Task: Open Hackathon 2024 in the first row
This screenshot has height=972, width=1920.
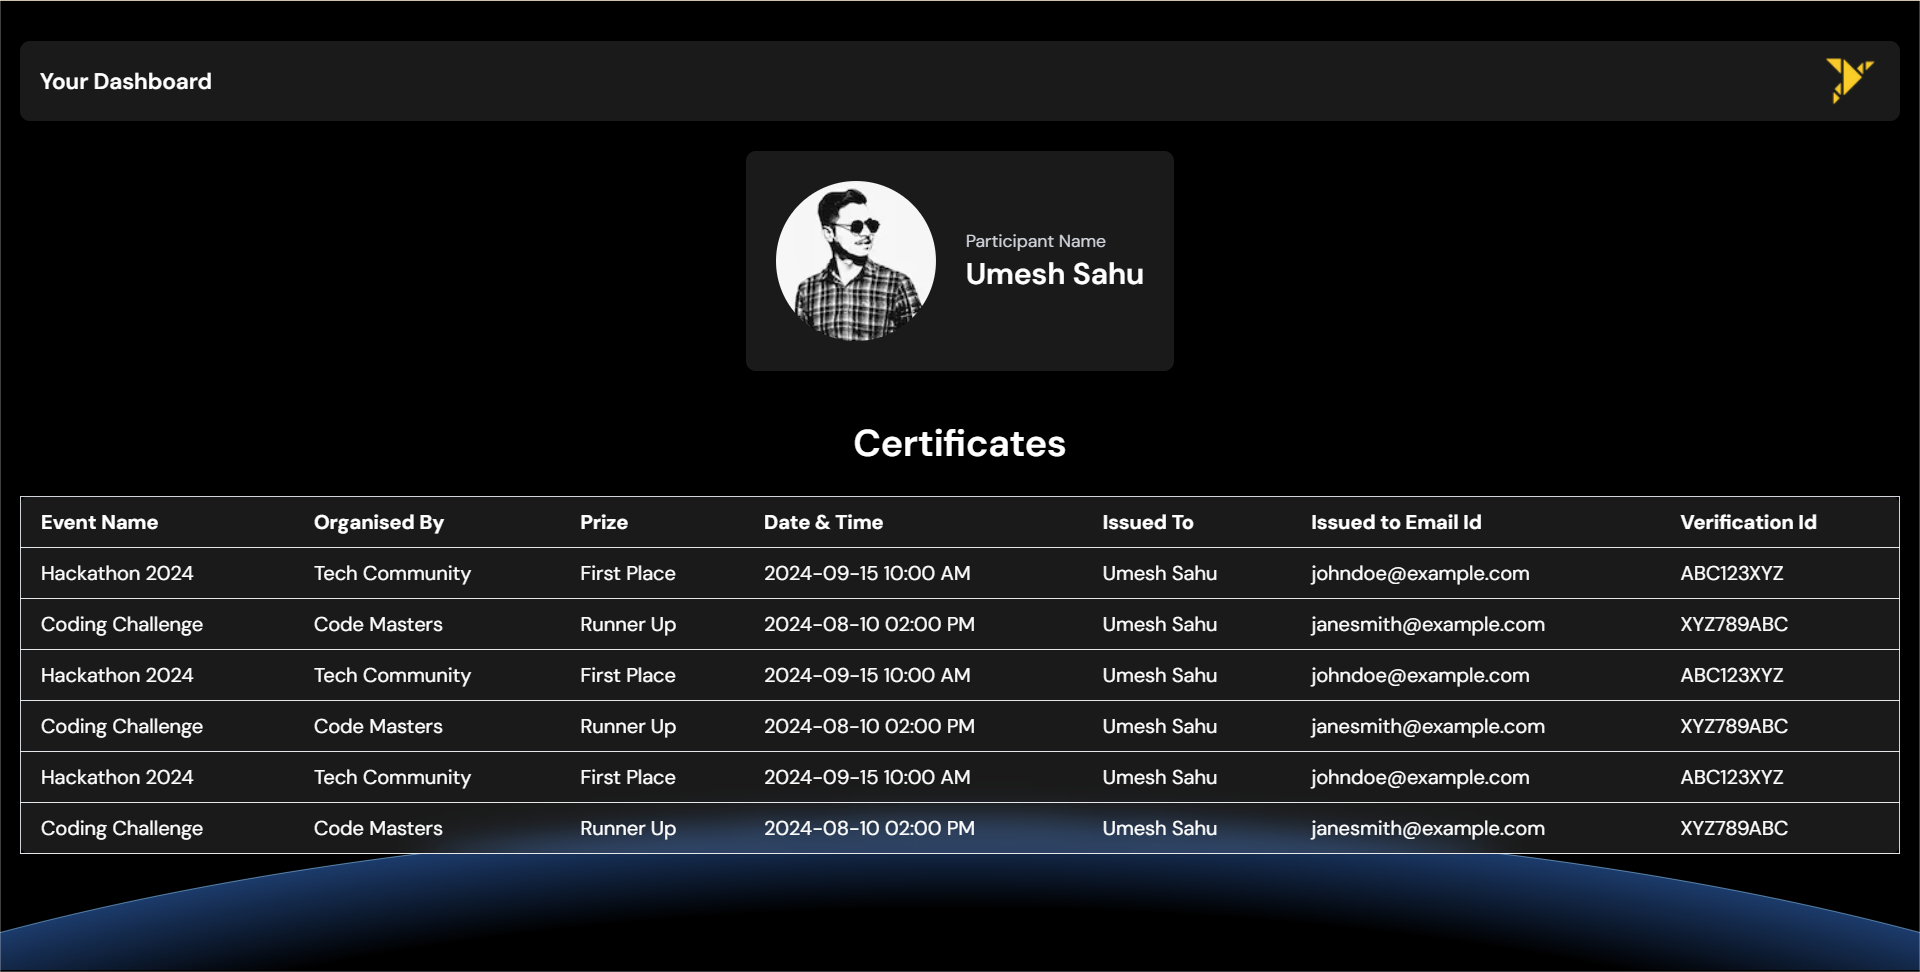Action: [x=117, y=573]
